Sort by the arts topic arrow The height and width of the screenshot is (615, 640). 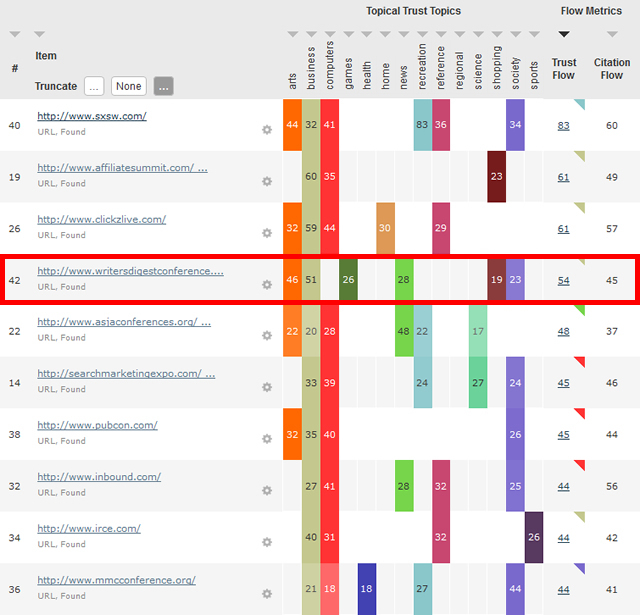click(x=293, y=34)
